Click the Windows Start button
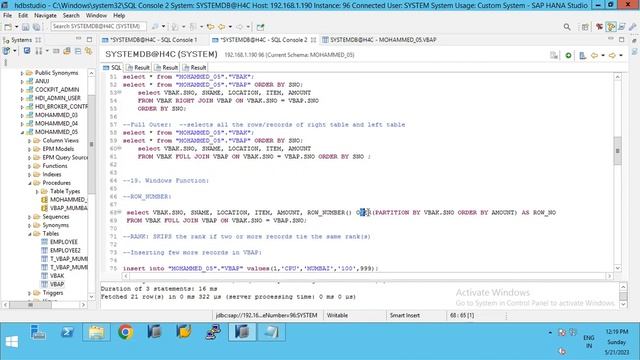Viewport: 640px width, 360px height. [x=11, y=341]
